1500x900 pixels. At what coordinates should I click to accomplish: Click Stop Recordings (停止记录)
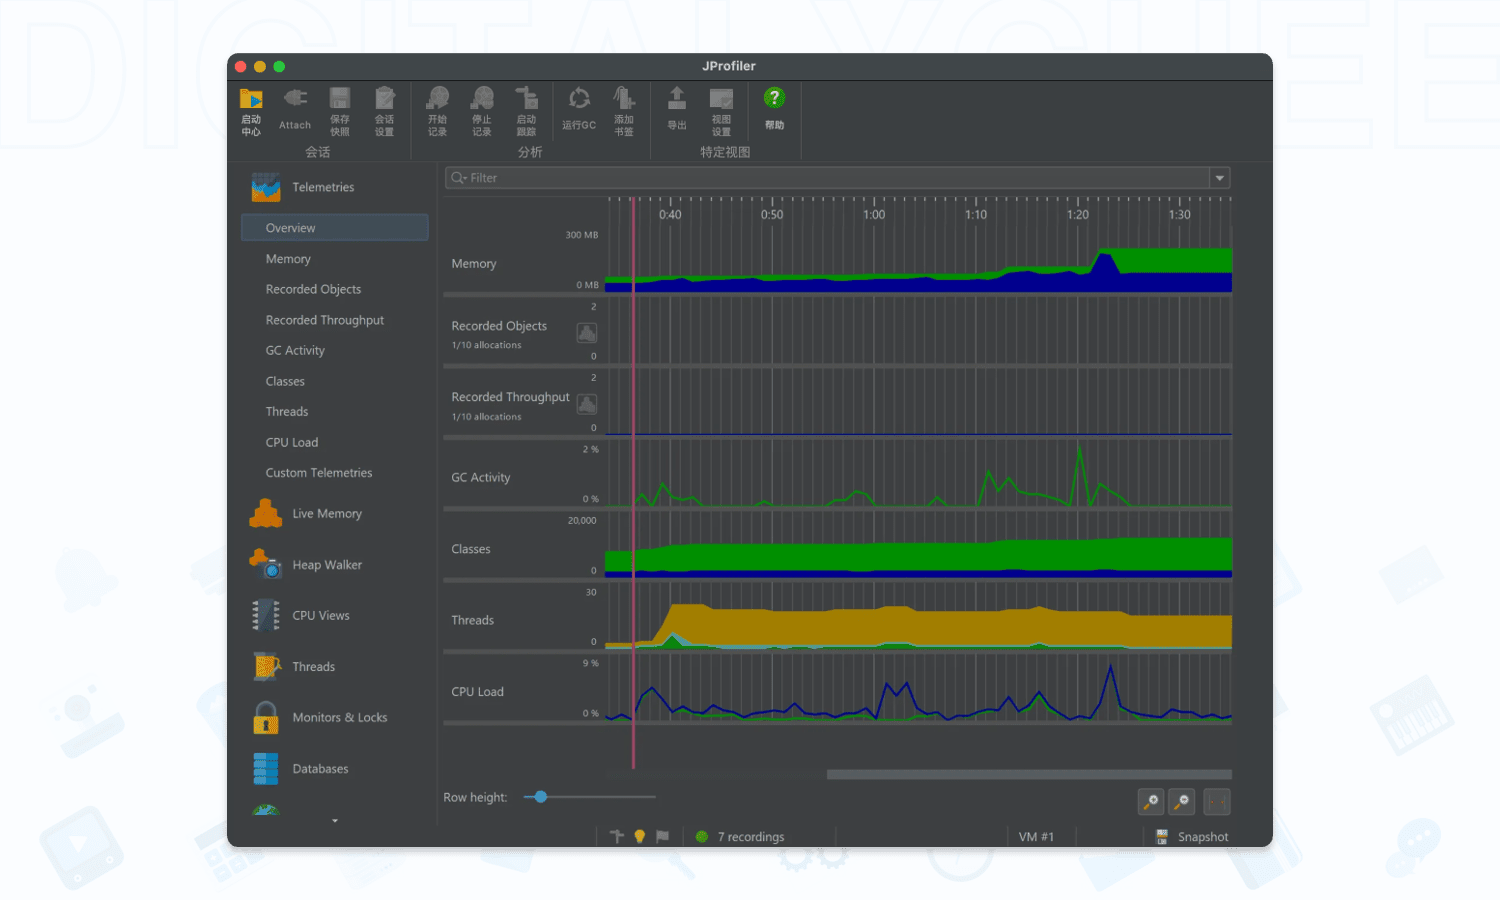[482, 111]
